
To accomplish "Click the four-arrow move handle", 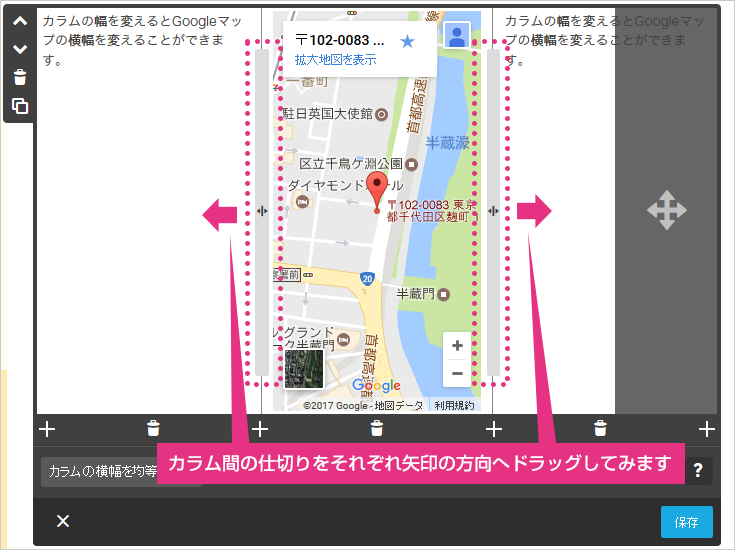I will pyautogui.click(x=667, y=210).
